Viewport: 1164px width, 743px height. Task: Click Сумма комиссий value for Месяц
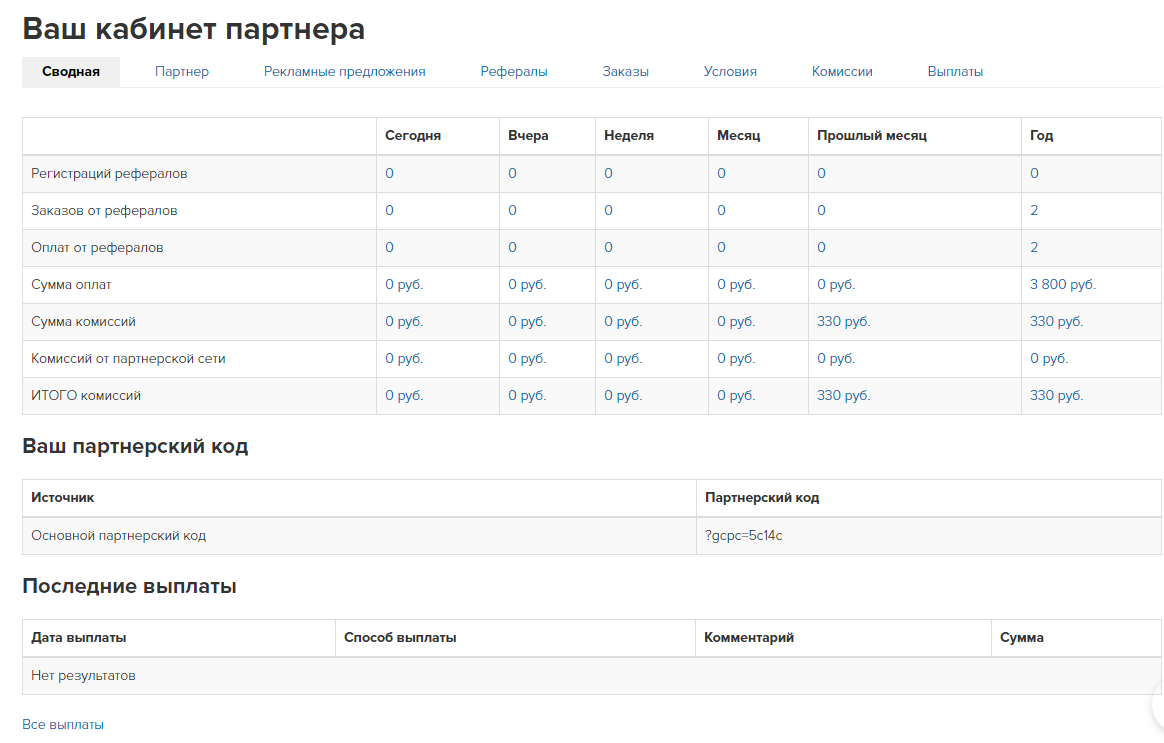[x=736, y=321]
